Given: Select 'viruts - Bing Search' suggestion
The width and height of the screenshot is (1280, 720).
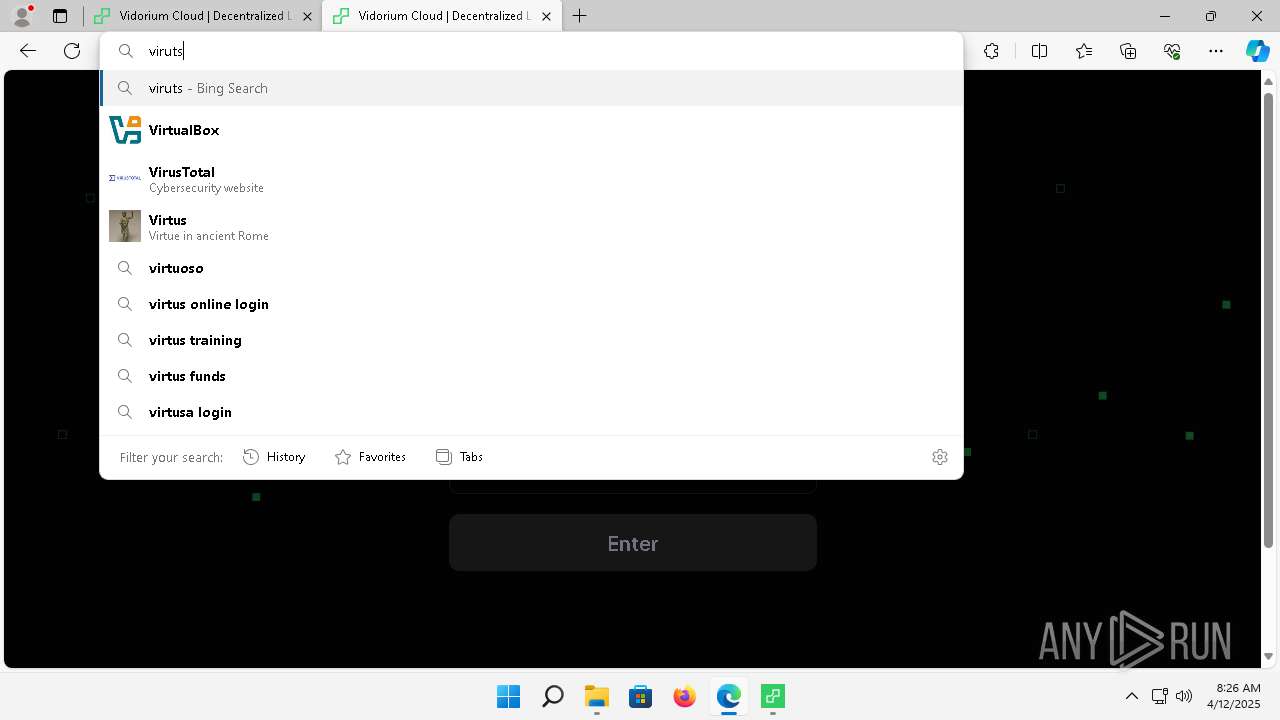Looking at the screenshot, I should click(x=531, y=88).
